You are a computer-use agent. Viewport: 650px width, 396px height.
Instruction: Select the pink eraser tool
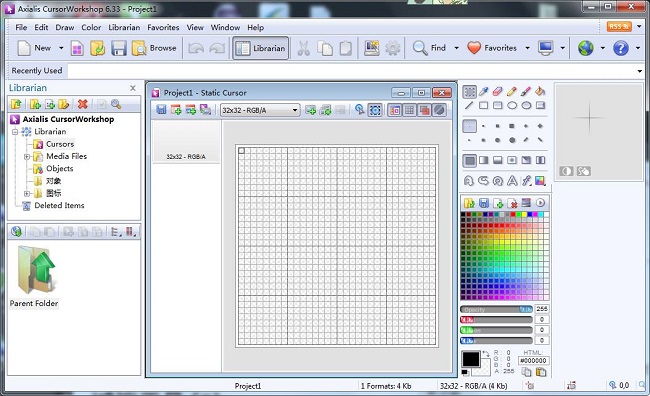497,92
